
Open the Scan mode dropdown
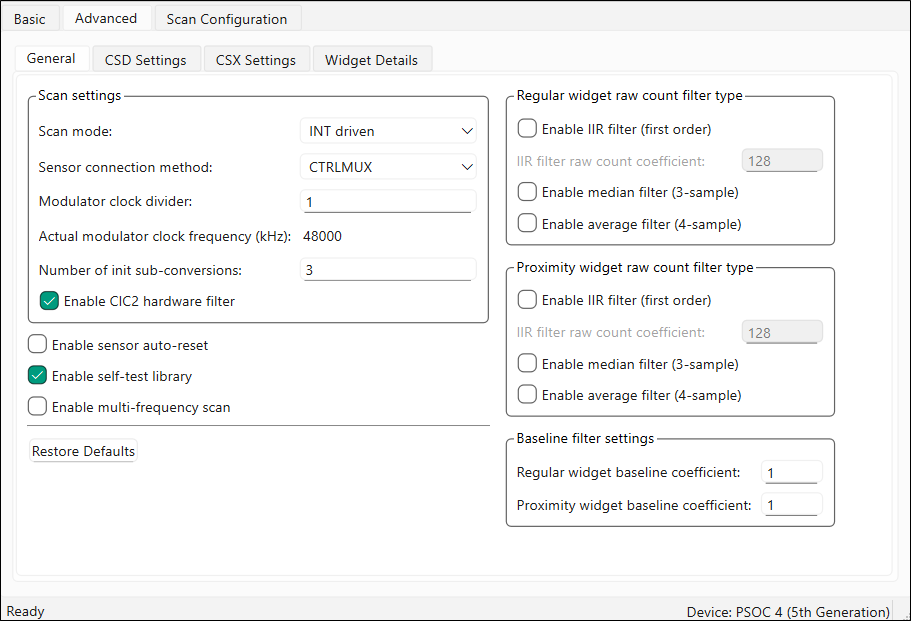click(388, 131)
